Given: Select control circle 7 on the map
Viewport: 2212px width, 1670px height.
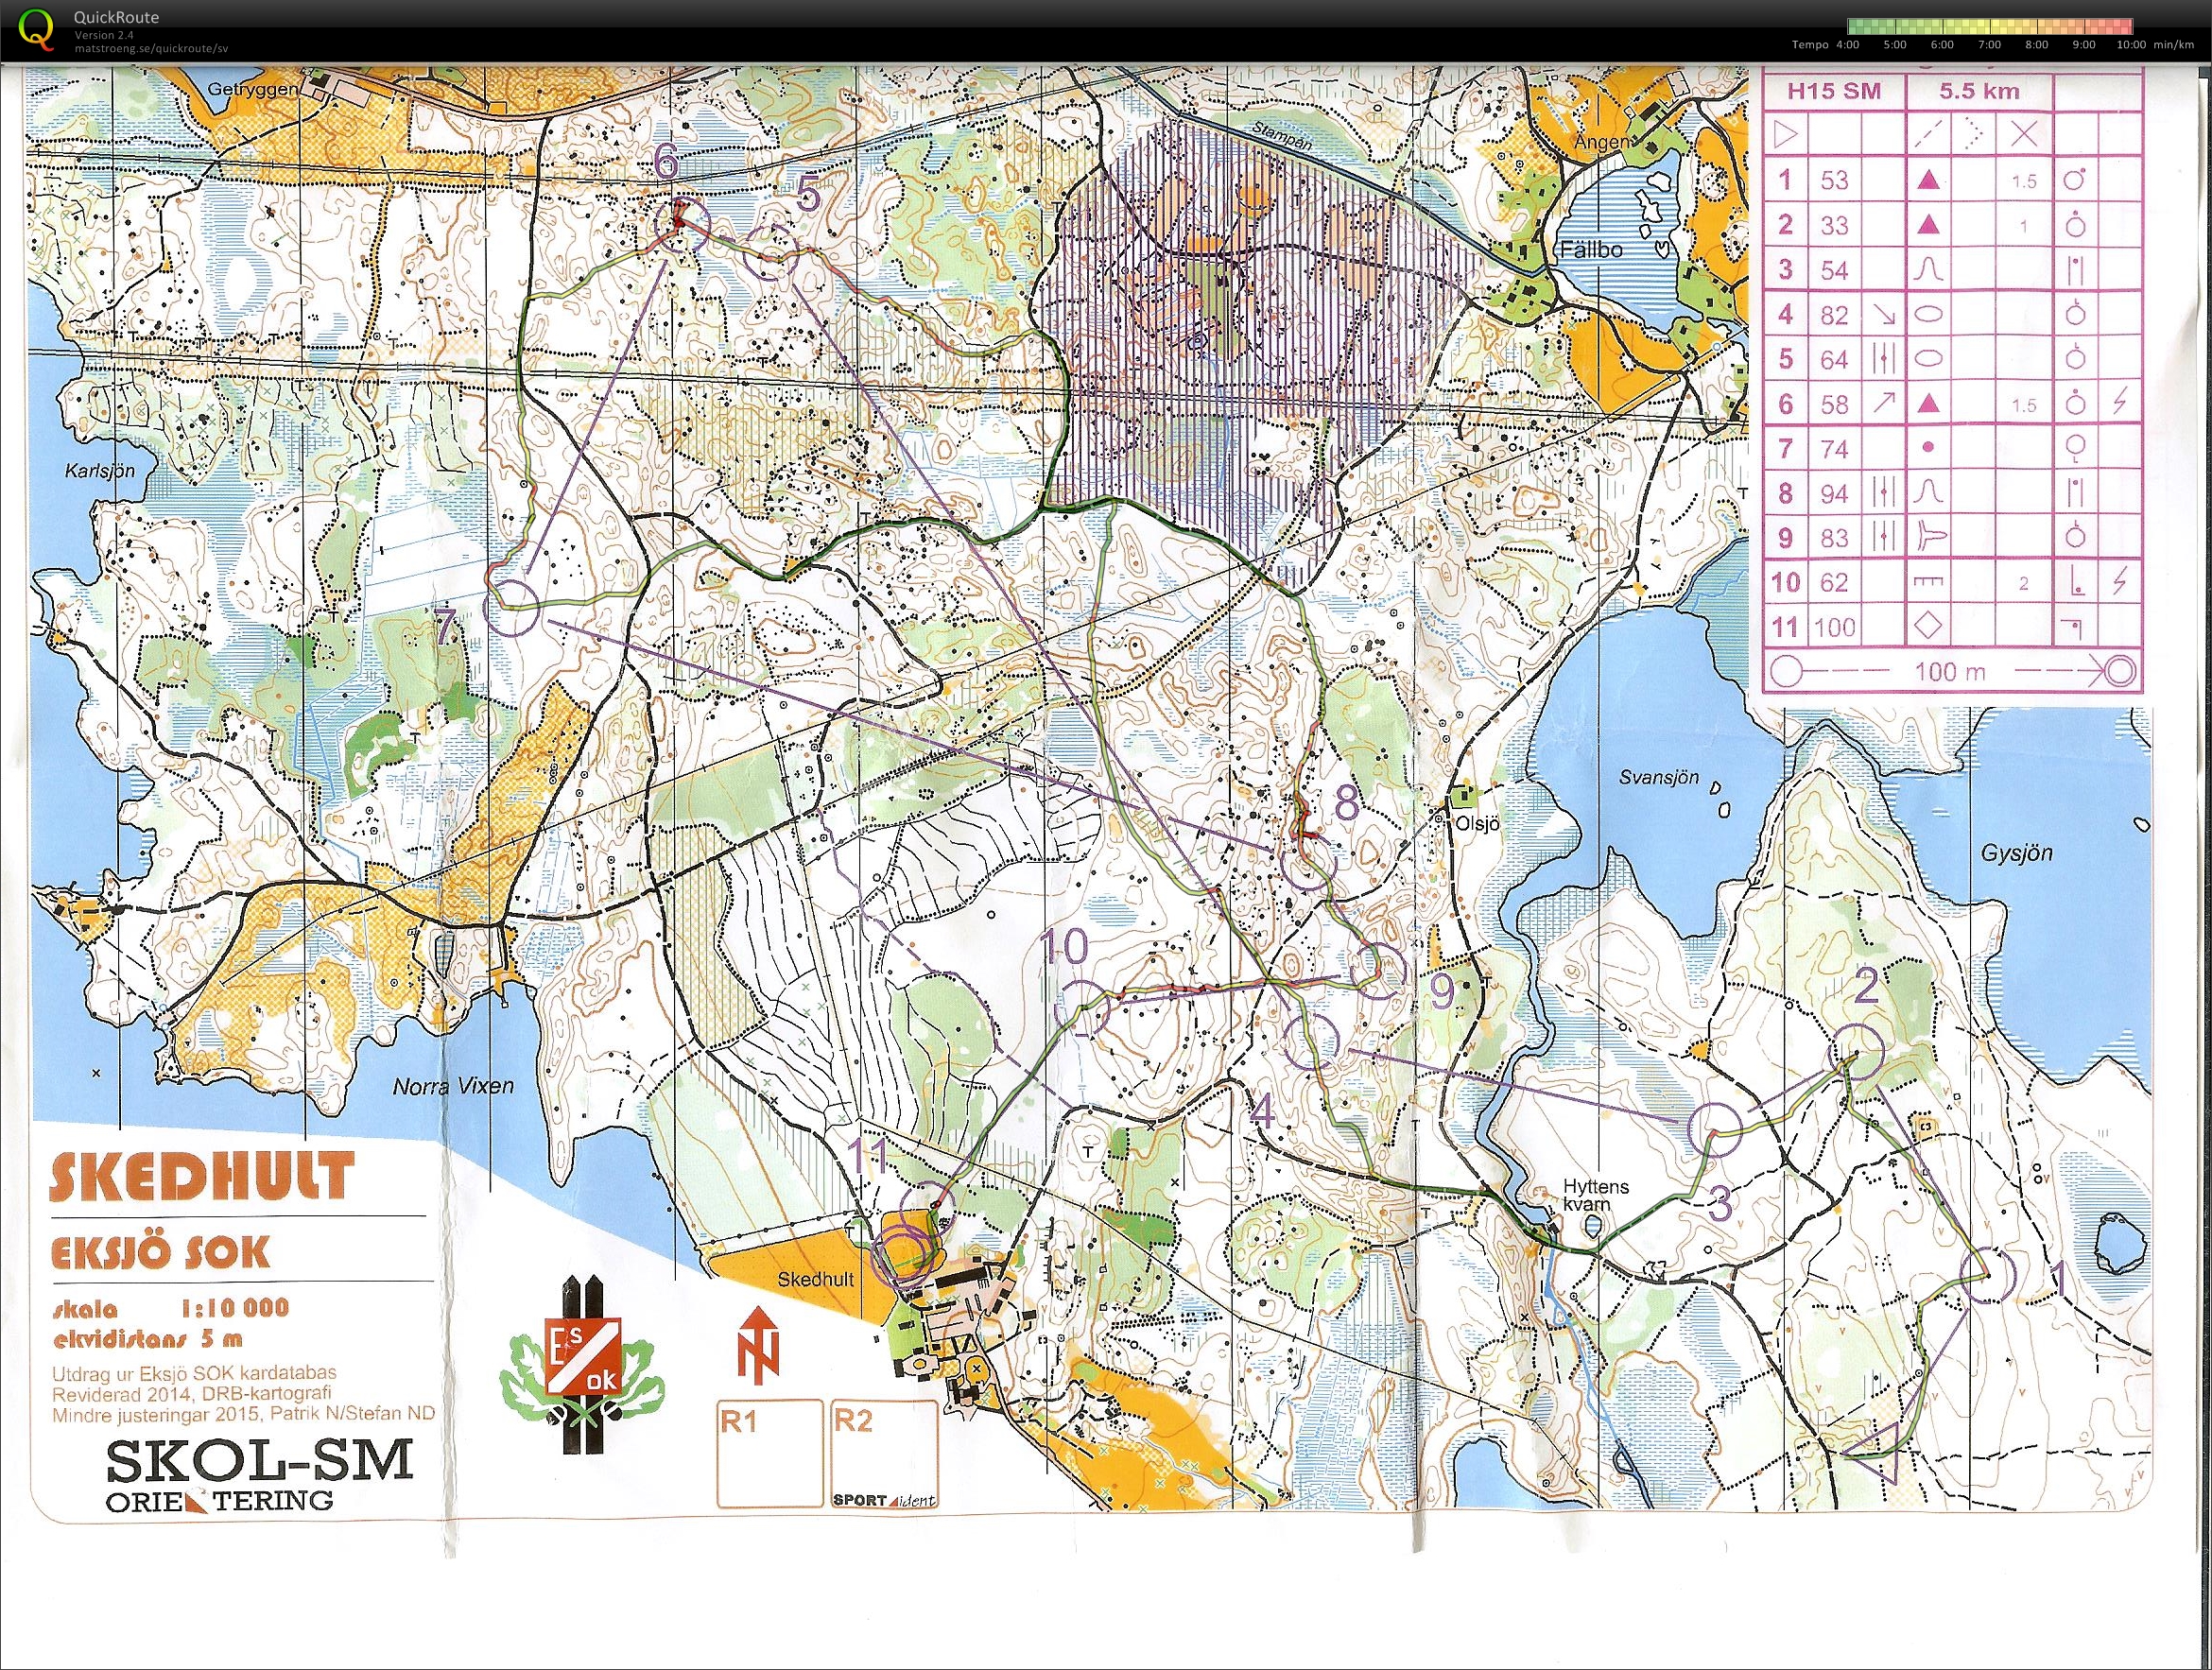Looking at the screenshot, I should [512, 608].
